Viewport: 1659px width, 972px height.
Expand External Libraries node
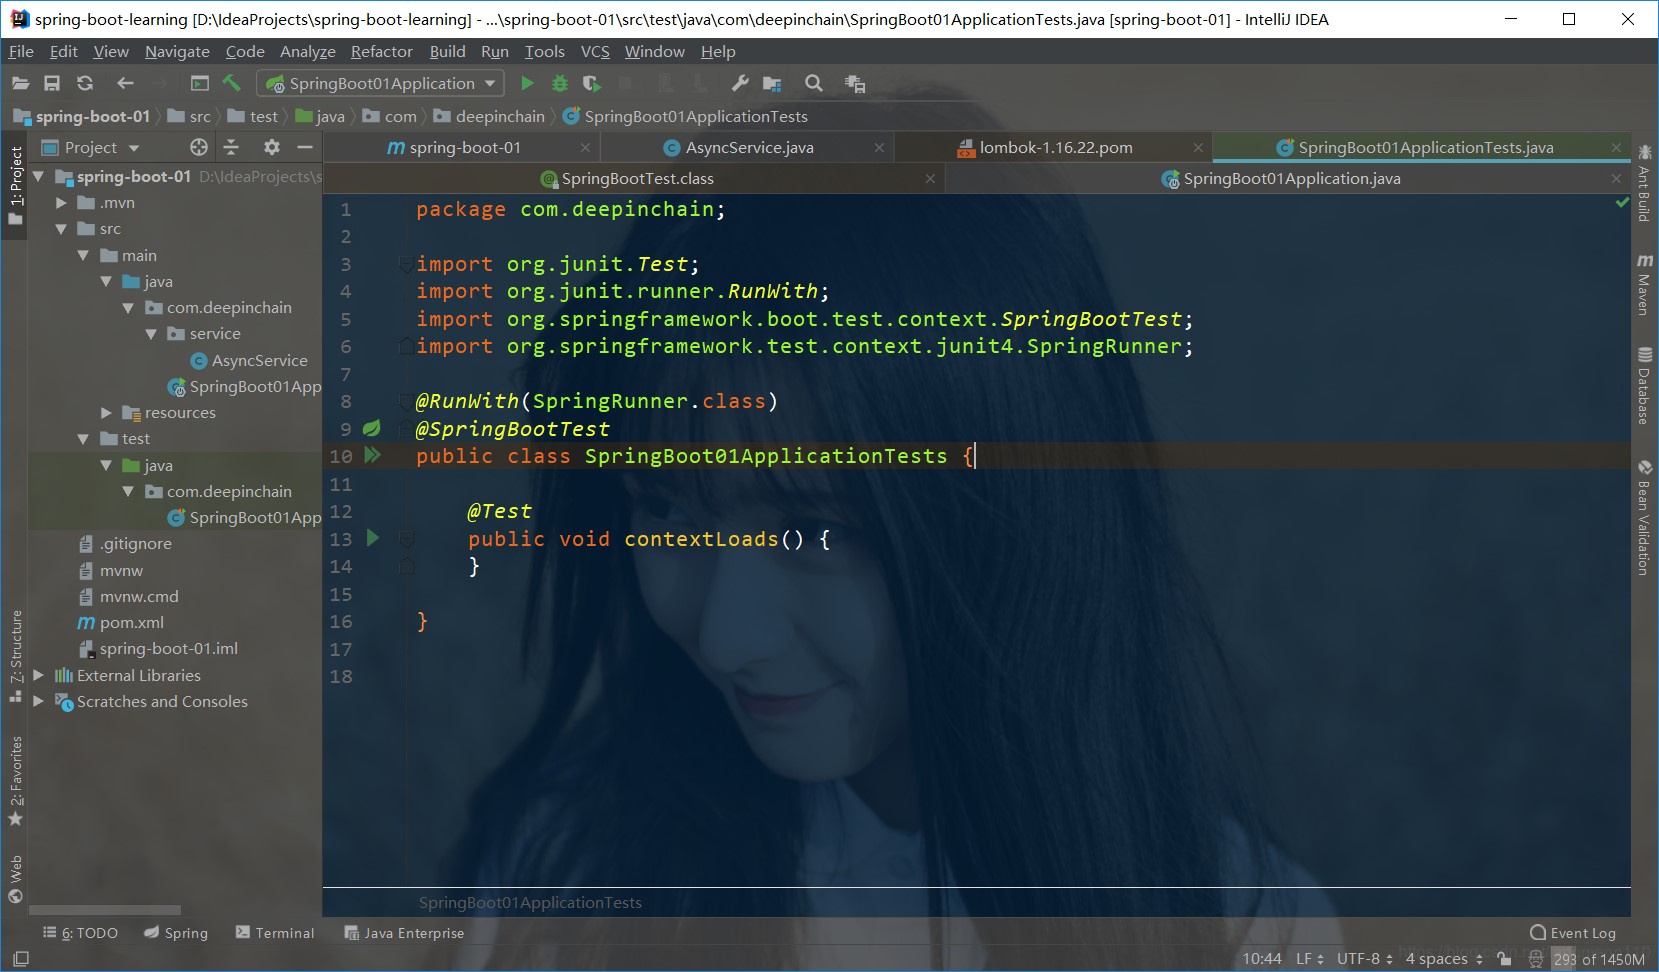pos(39,675)
